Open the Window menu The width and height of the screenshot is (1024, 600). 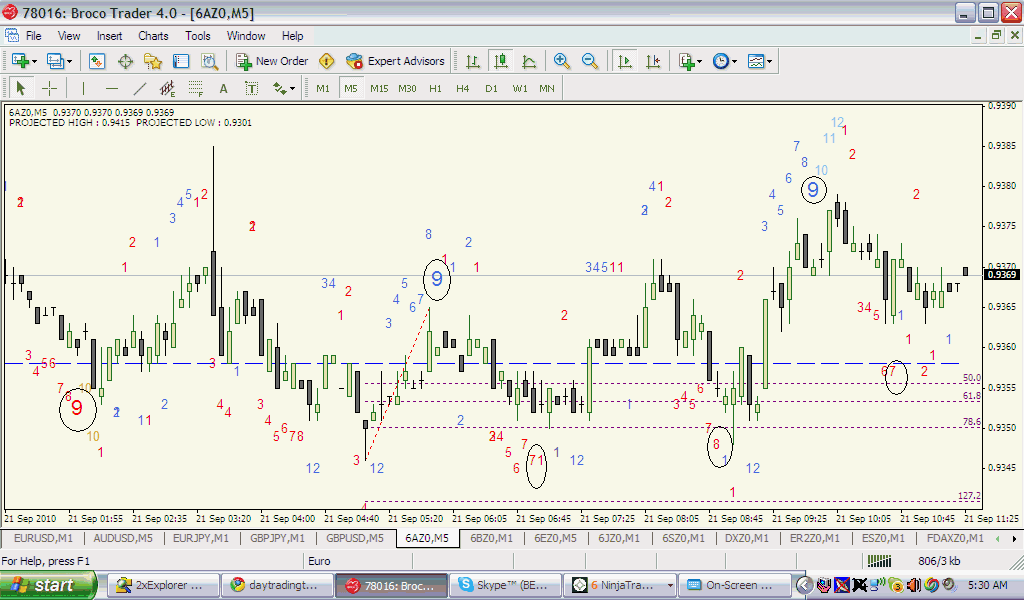tap(246, 36)
